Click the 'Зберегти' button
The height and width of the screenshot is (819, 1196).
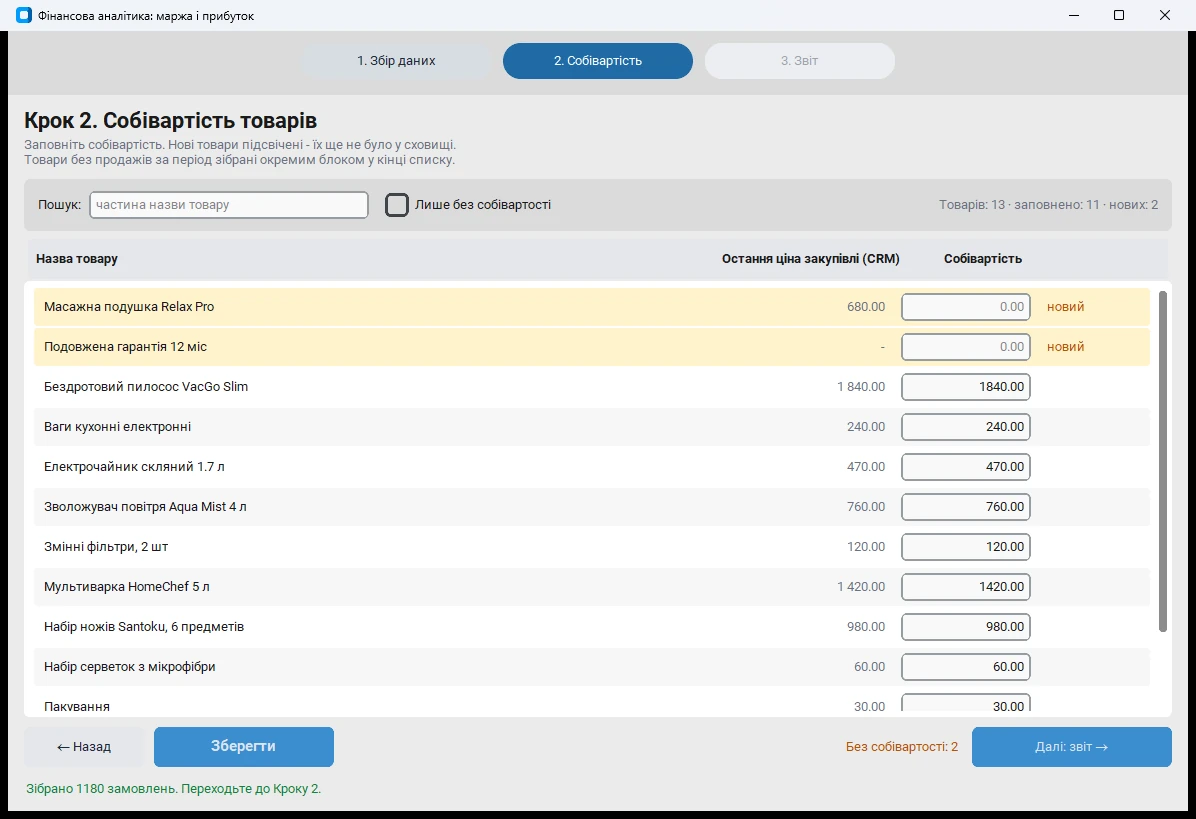pos(243,747)
